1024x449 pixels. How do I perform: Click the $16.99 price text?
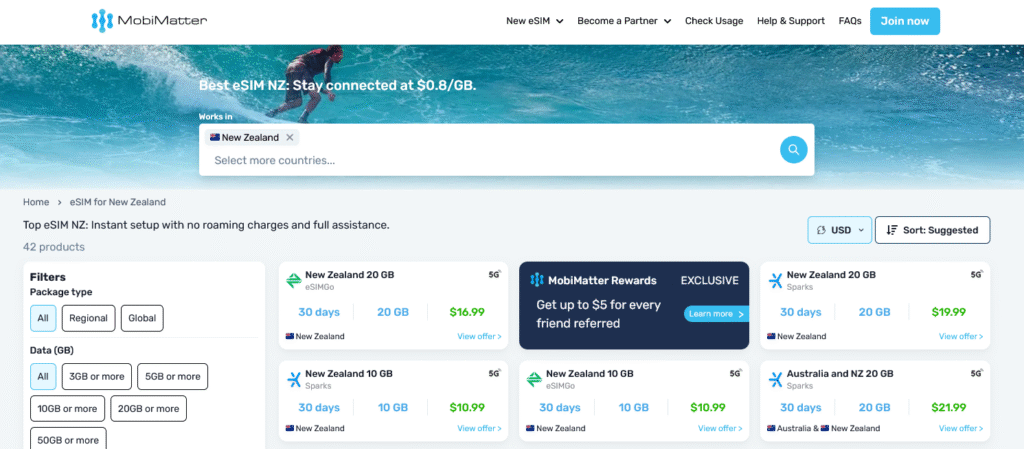pyautogui.click(x=467, y=312)
